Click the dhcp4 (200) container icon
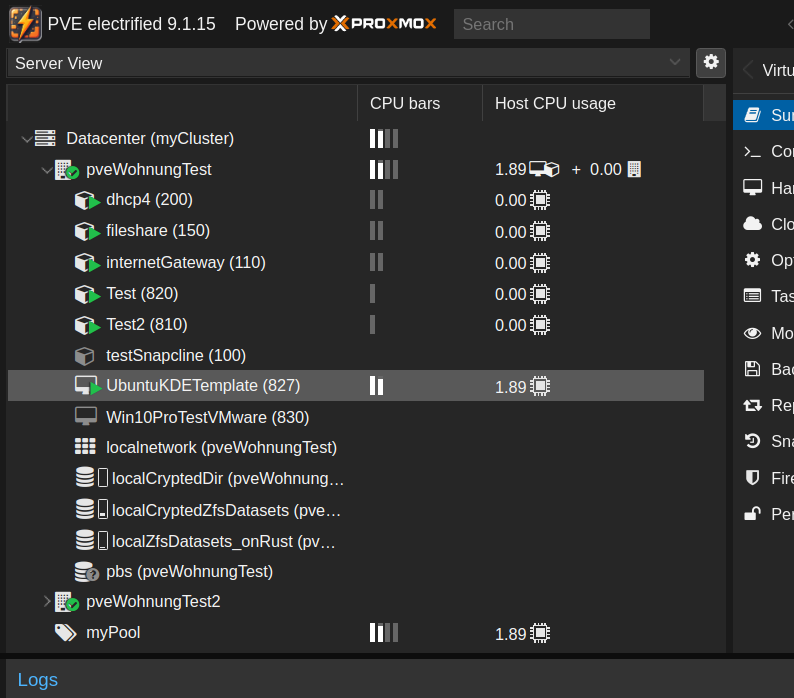This screenshot has width=794, height=698. point(87,200)
